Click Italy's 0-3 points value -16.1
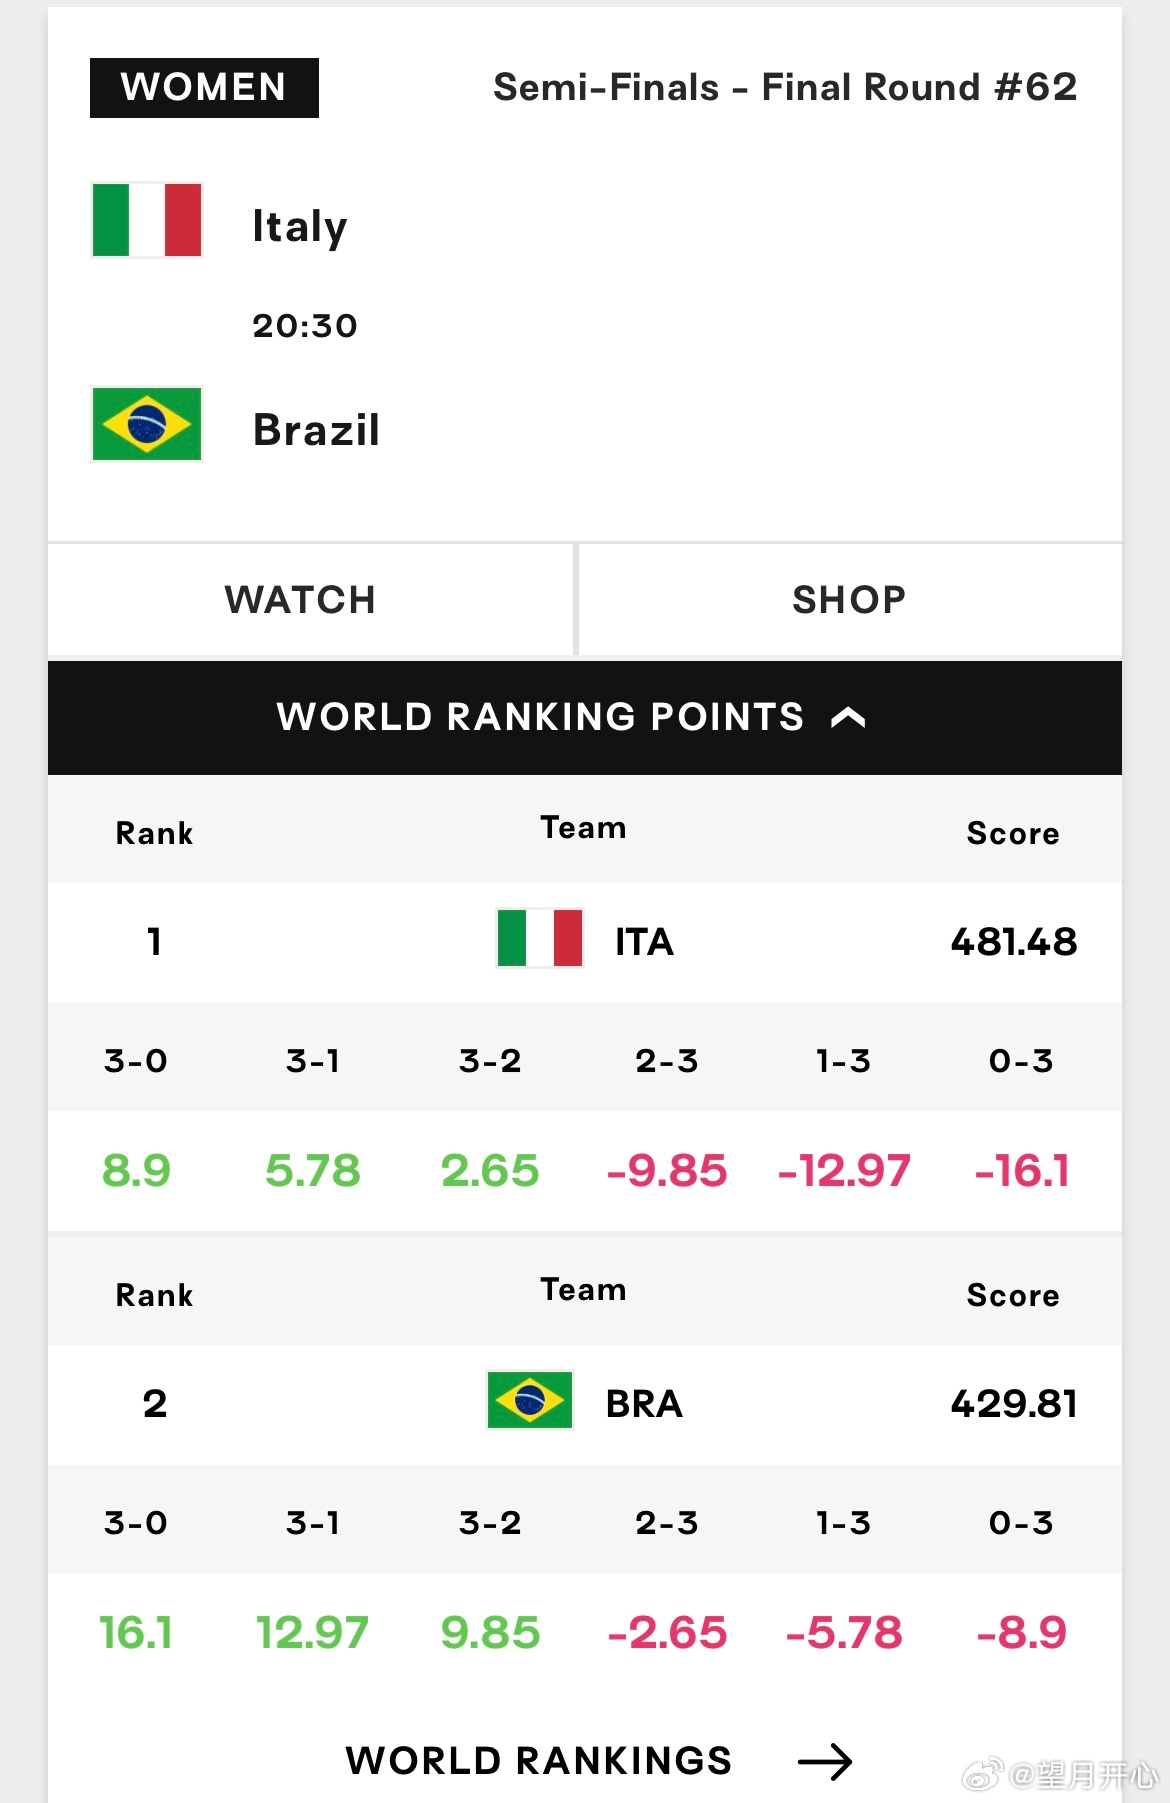 (x=1022, y=1171)
